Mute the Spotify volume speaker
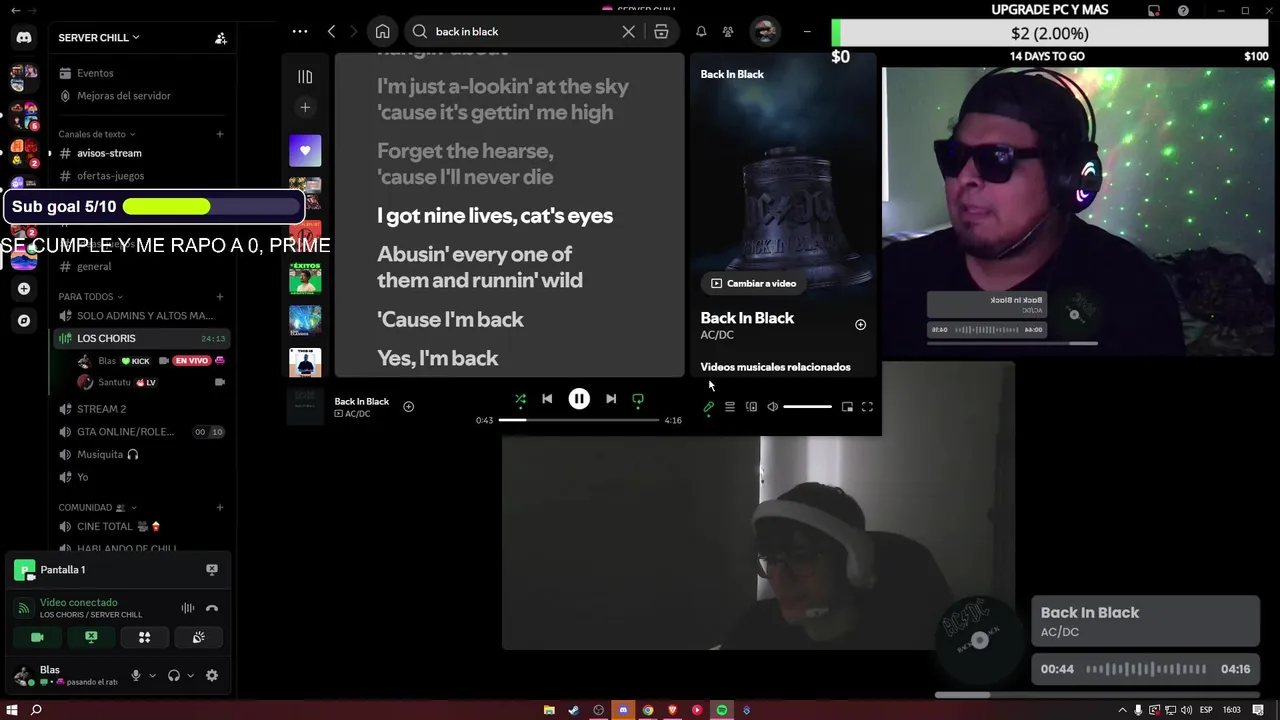 click(772, 407)
